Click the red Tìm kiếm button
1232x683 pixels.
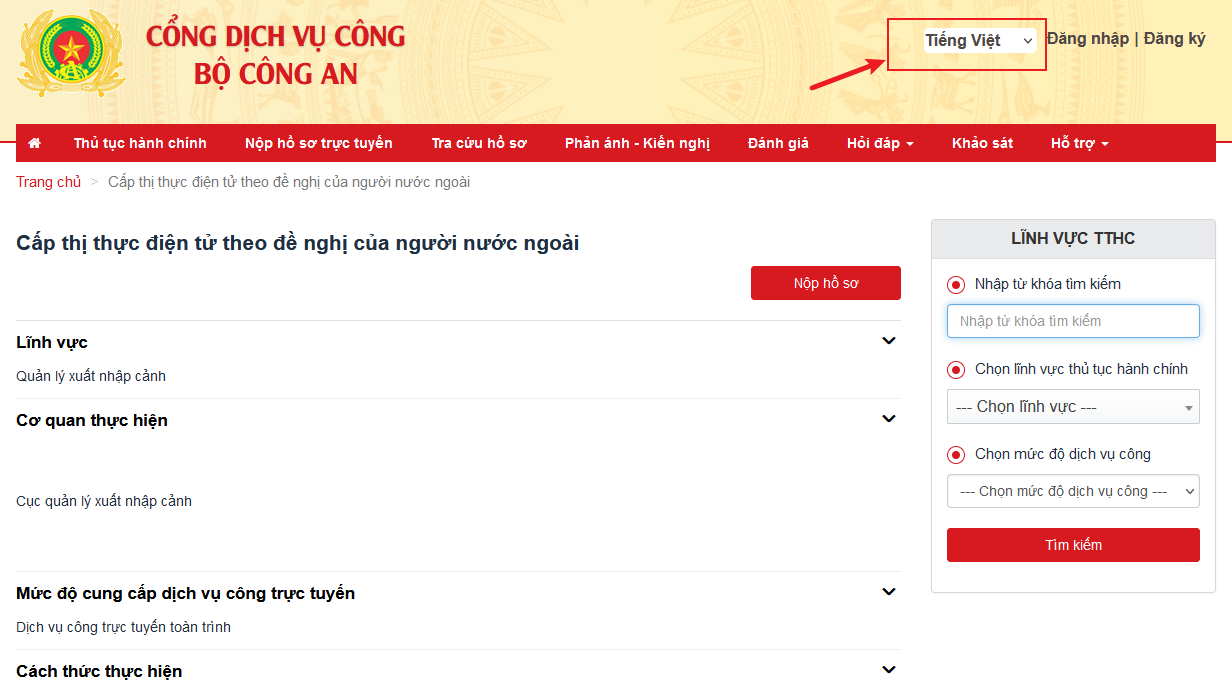tap(1073, 545)
